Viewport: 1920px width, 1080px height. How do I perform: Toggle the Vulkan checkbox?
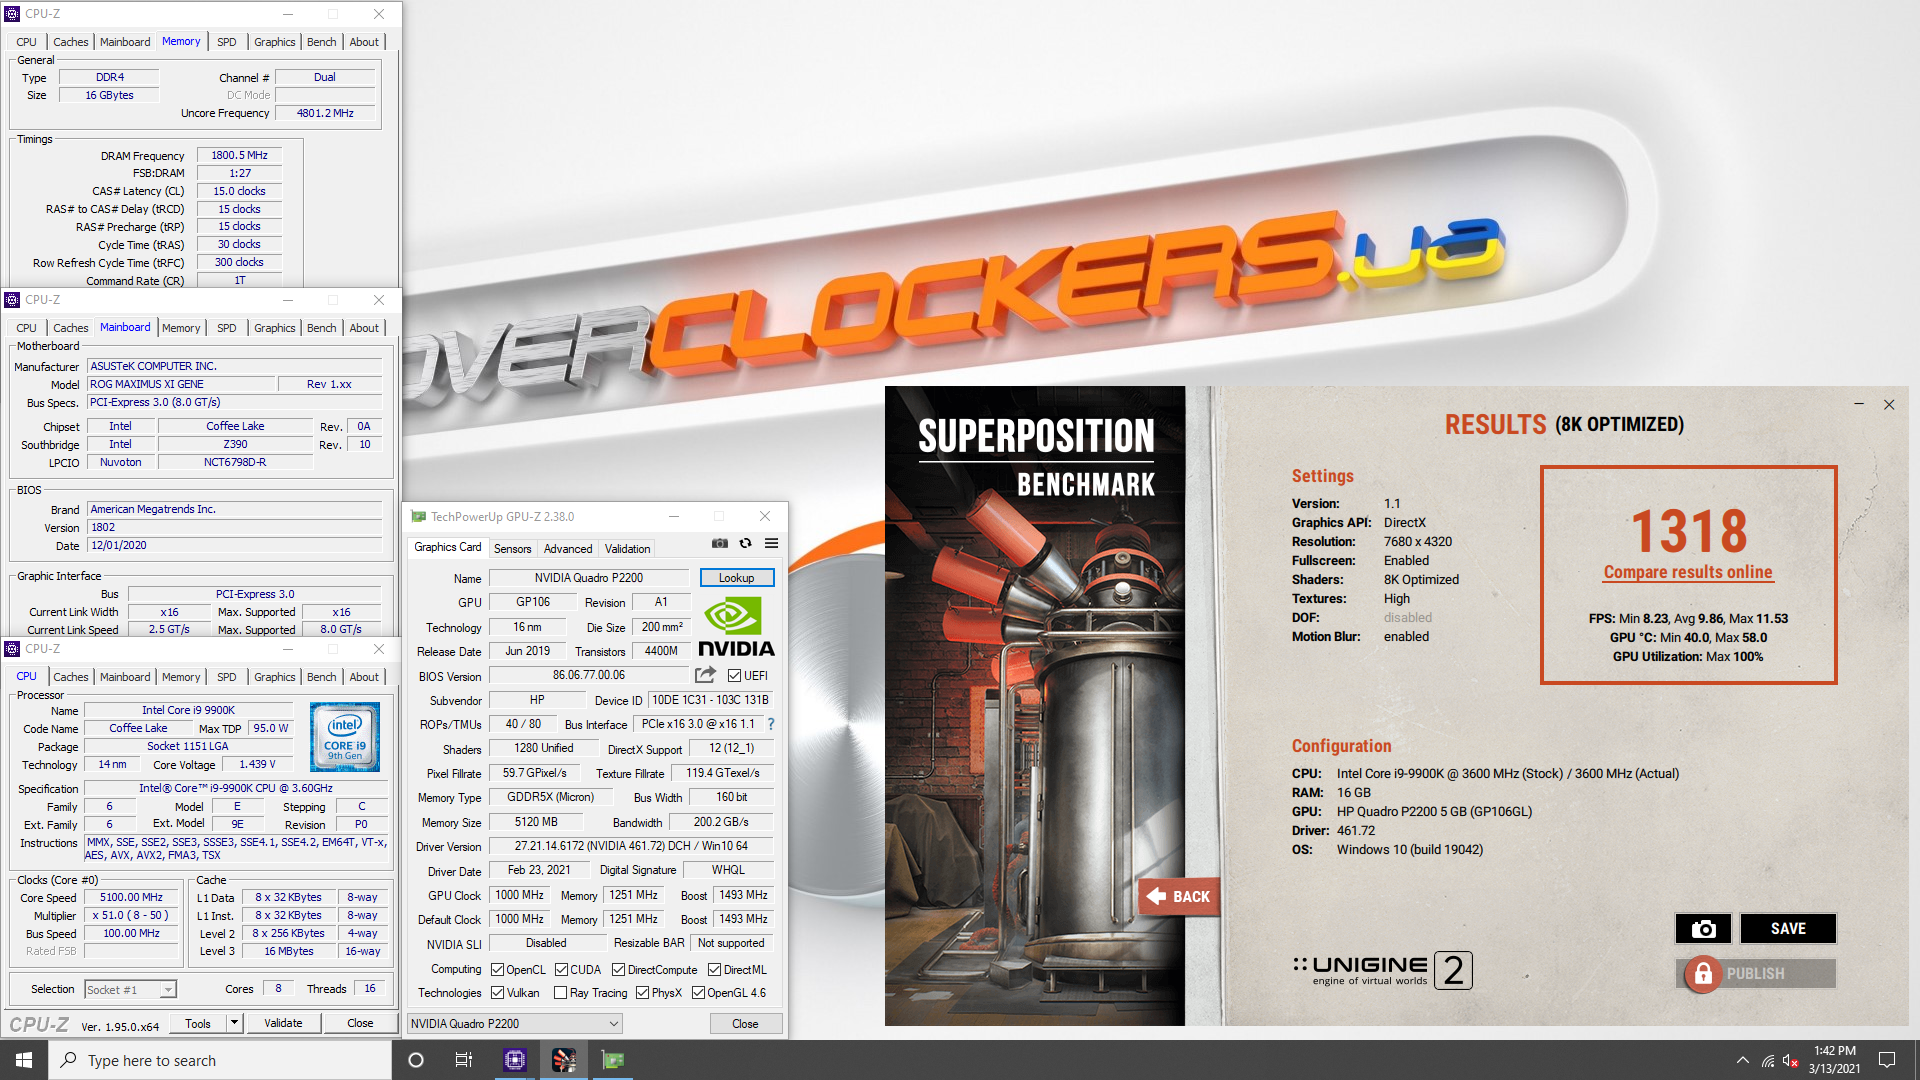coord(497,992)
